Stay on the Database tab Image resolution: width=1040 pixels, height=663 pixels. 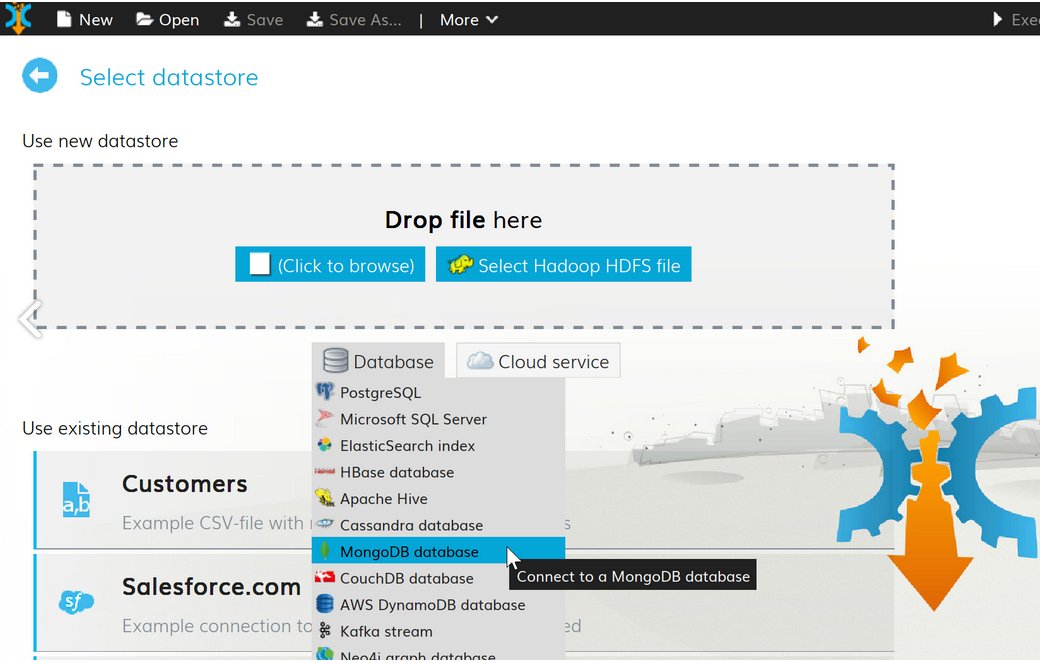coord(380,361)
